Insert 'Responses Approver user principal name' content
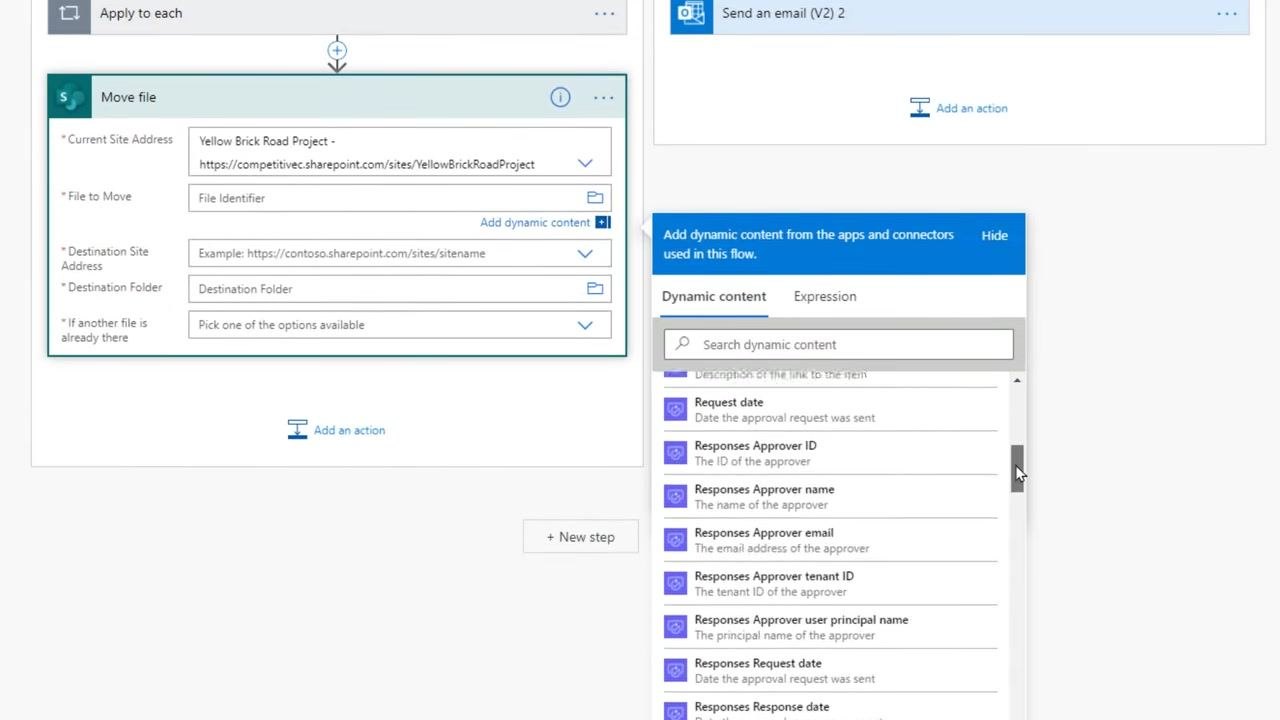 [x=830, y=627]
